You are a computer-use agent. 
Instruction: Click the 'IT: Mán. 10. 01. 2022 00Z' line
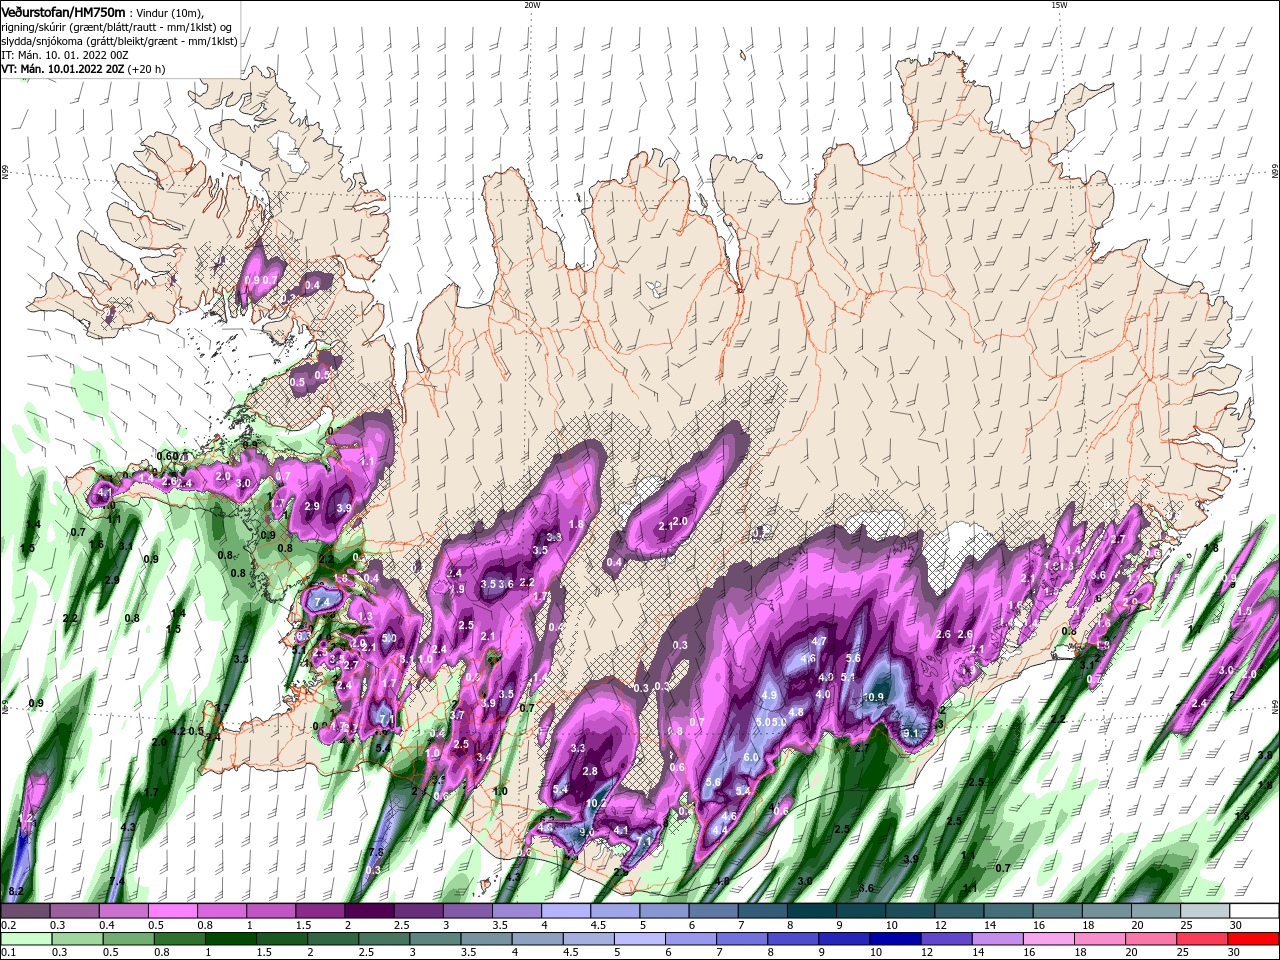click(64, 55)
